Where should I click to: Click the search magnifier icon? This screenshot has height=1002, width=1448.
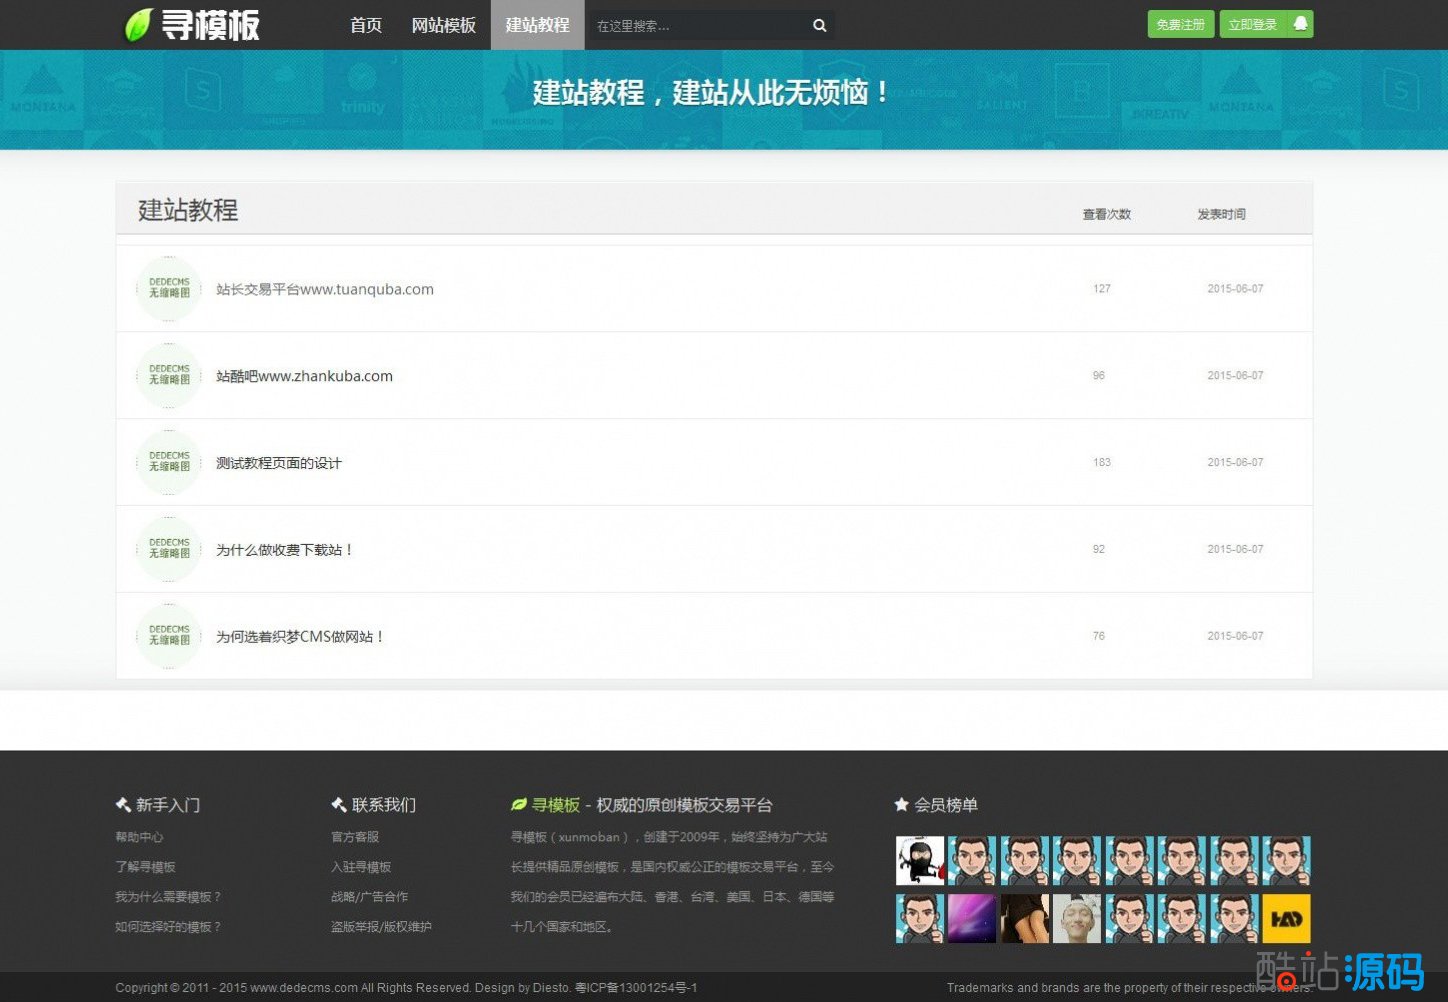coord(819,26)
